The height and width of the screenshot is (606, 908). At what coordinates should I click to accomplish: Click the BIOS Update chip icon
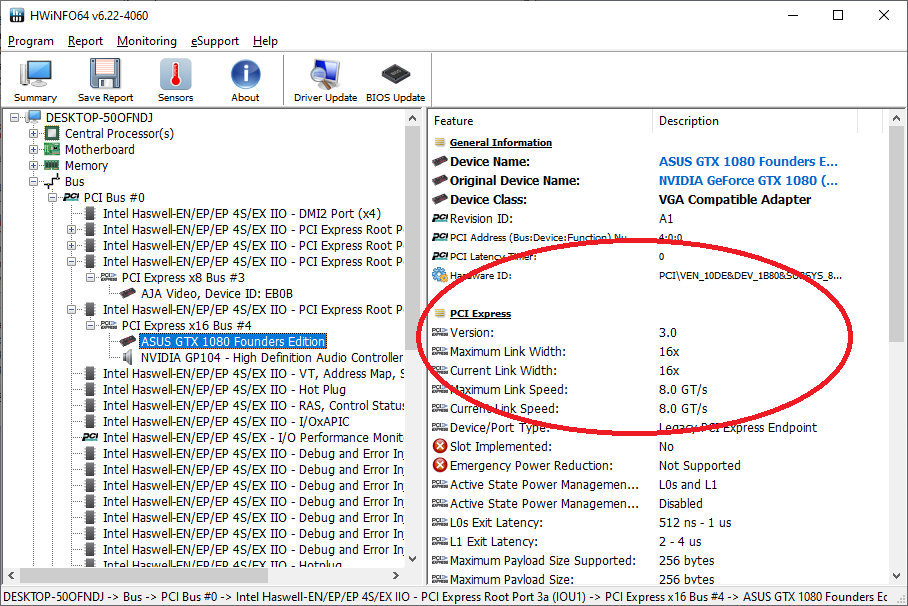pyautogui.click(x=395, y=80)
